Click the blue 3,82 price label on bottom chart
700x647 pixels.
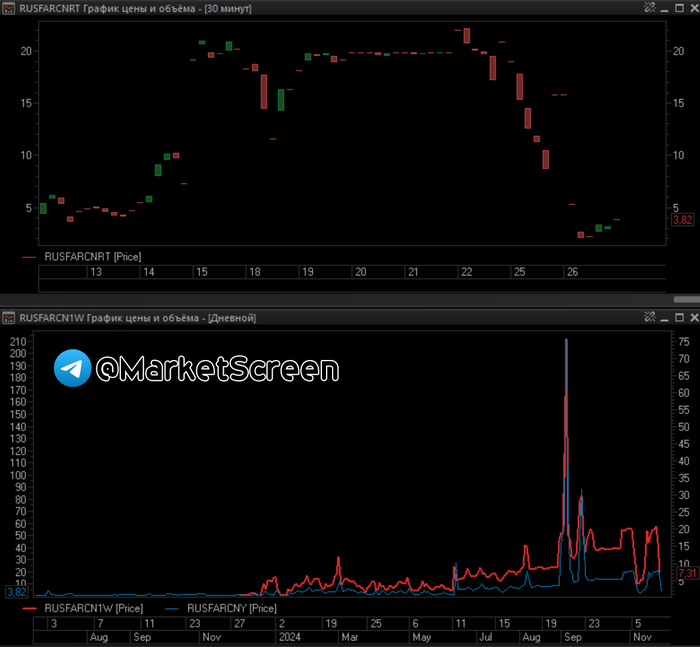17,592
